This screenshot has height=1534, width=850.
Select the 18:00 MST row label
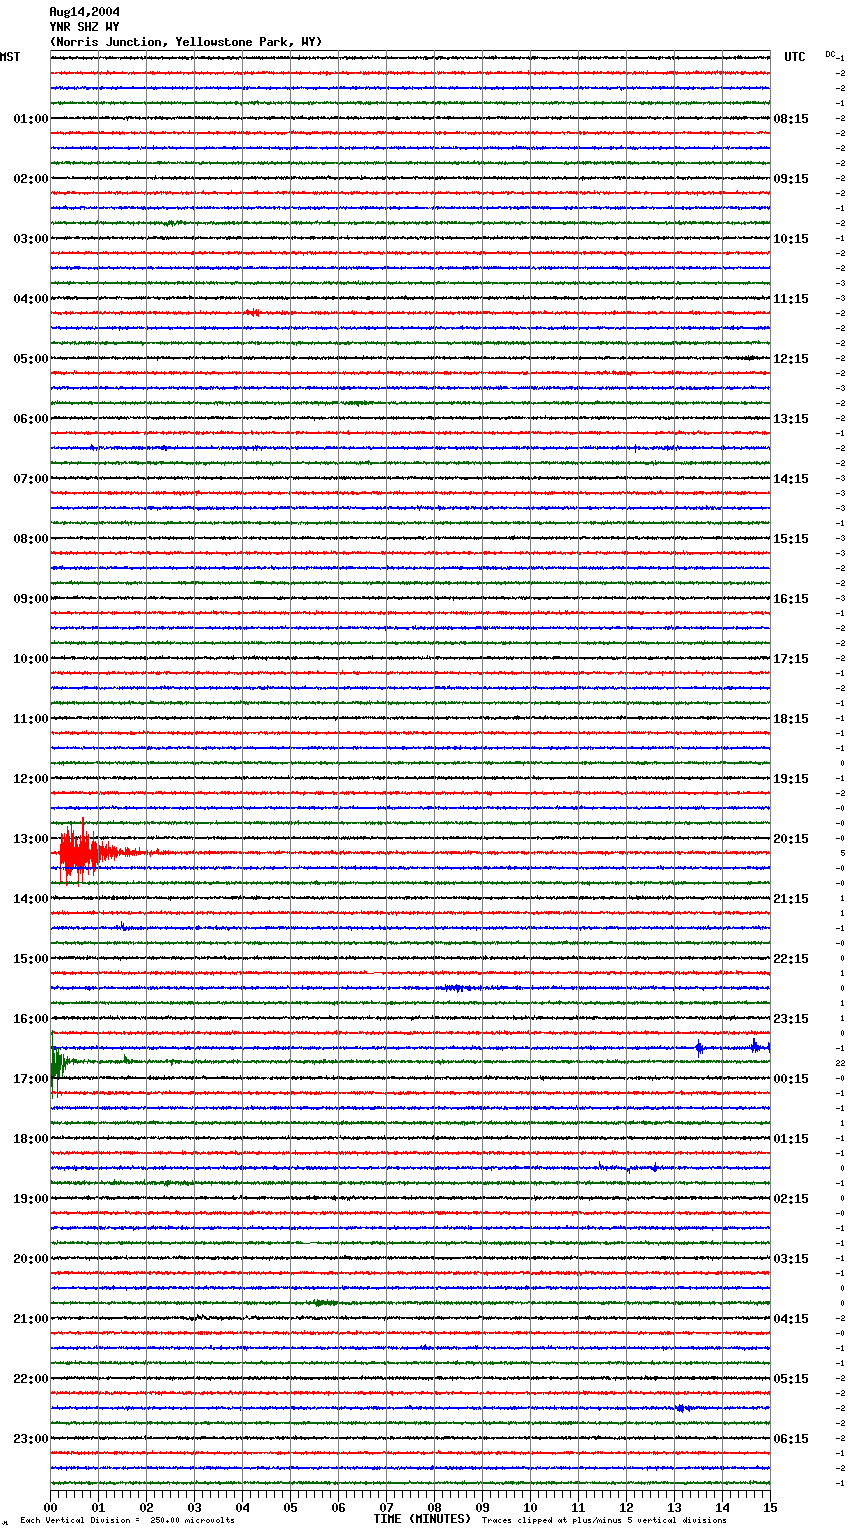pyautogui.click(x=31, y=1139)
